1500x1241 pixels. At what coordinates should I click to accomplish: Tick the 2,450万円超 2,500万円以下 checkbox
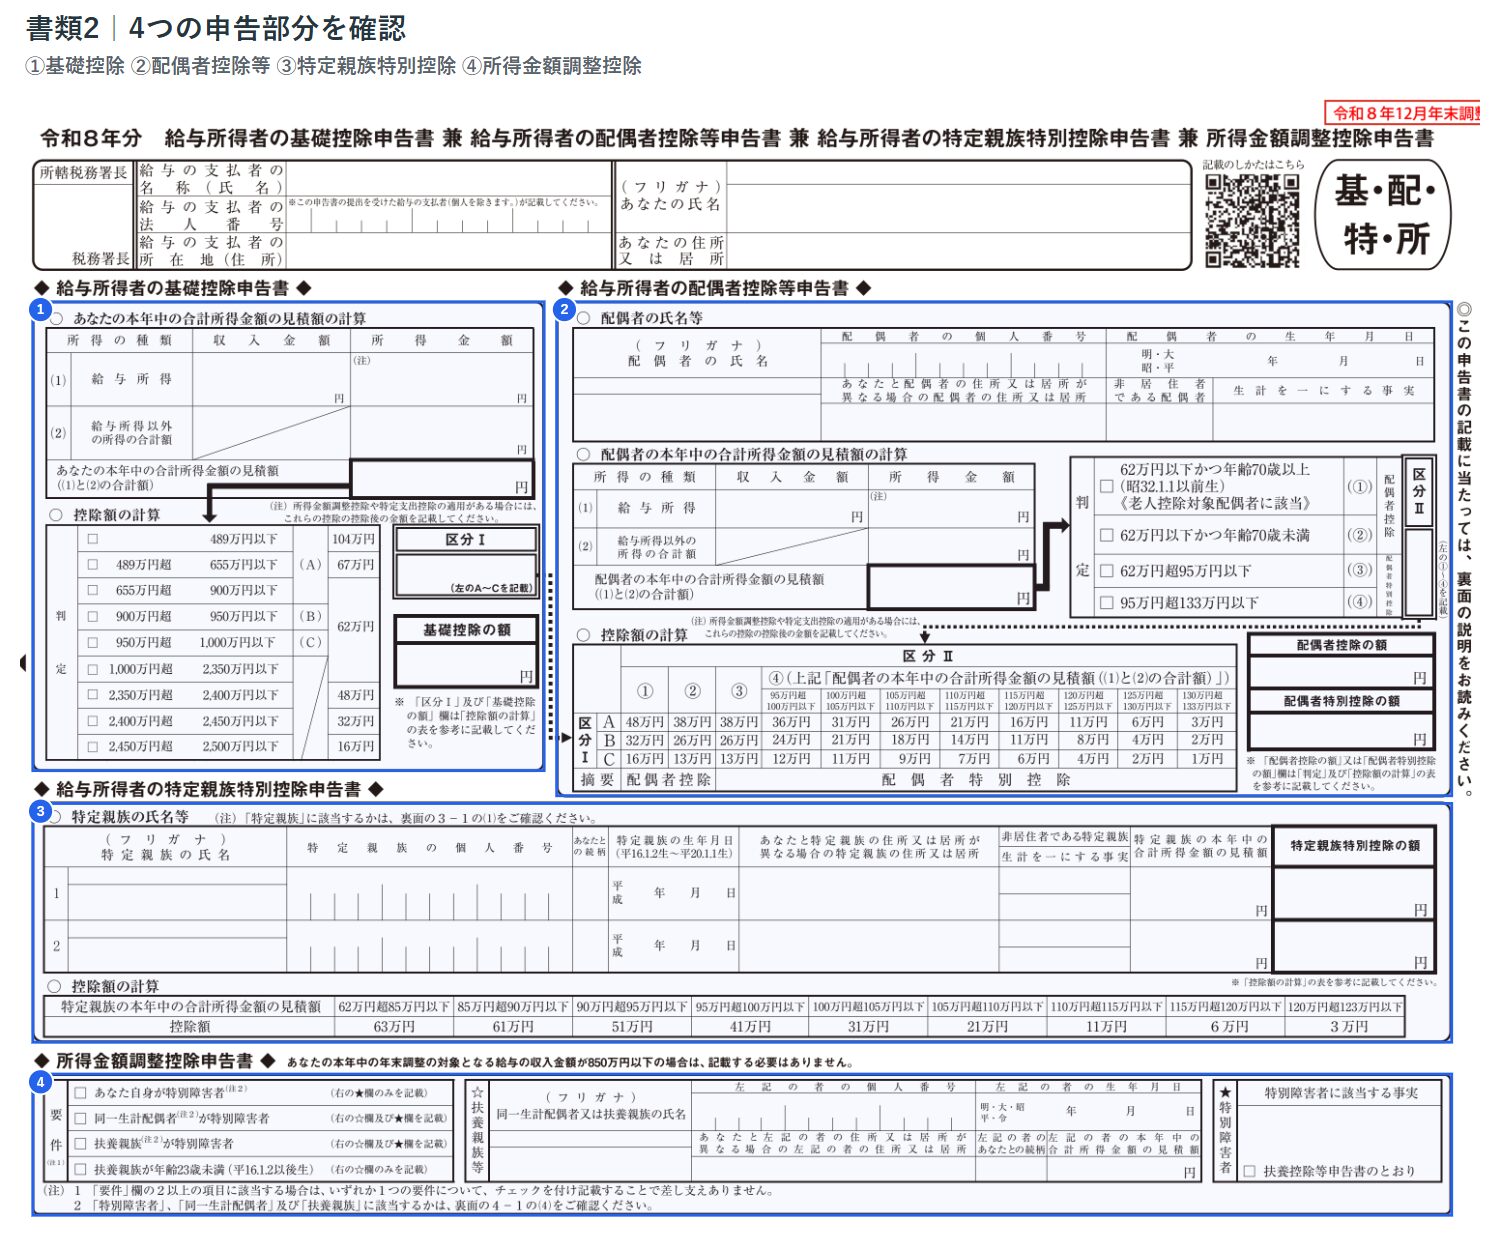click(93, 746)
